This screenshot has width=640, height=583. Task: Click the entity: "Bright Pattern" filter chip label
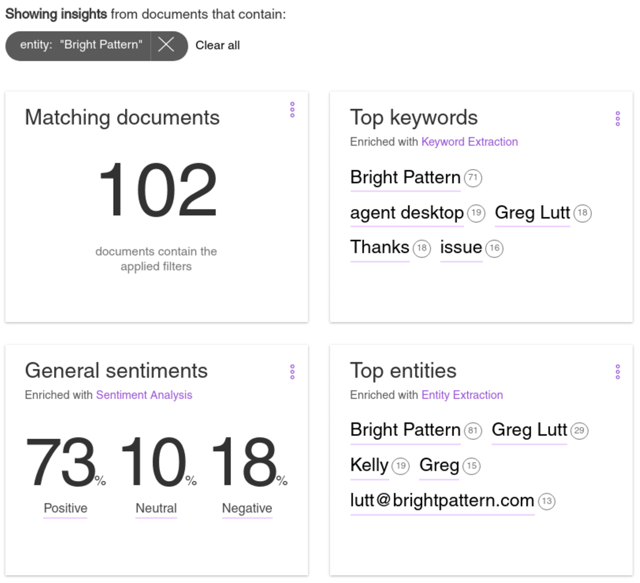pyautogui.click(x=81, y=45)
